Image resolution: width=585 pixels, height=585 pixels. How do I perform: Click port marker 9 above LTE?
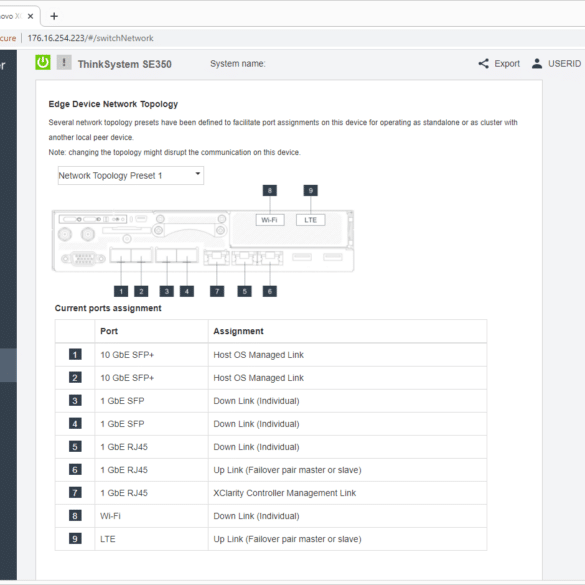310,191
